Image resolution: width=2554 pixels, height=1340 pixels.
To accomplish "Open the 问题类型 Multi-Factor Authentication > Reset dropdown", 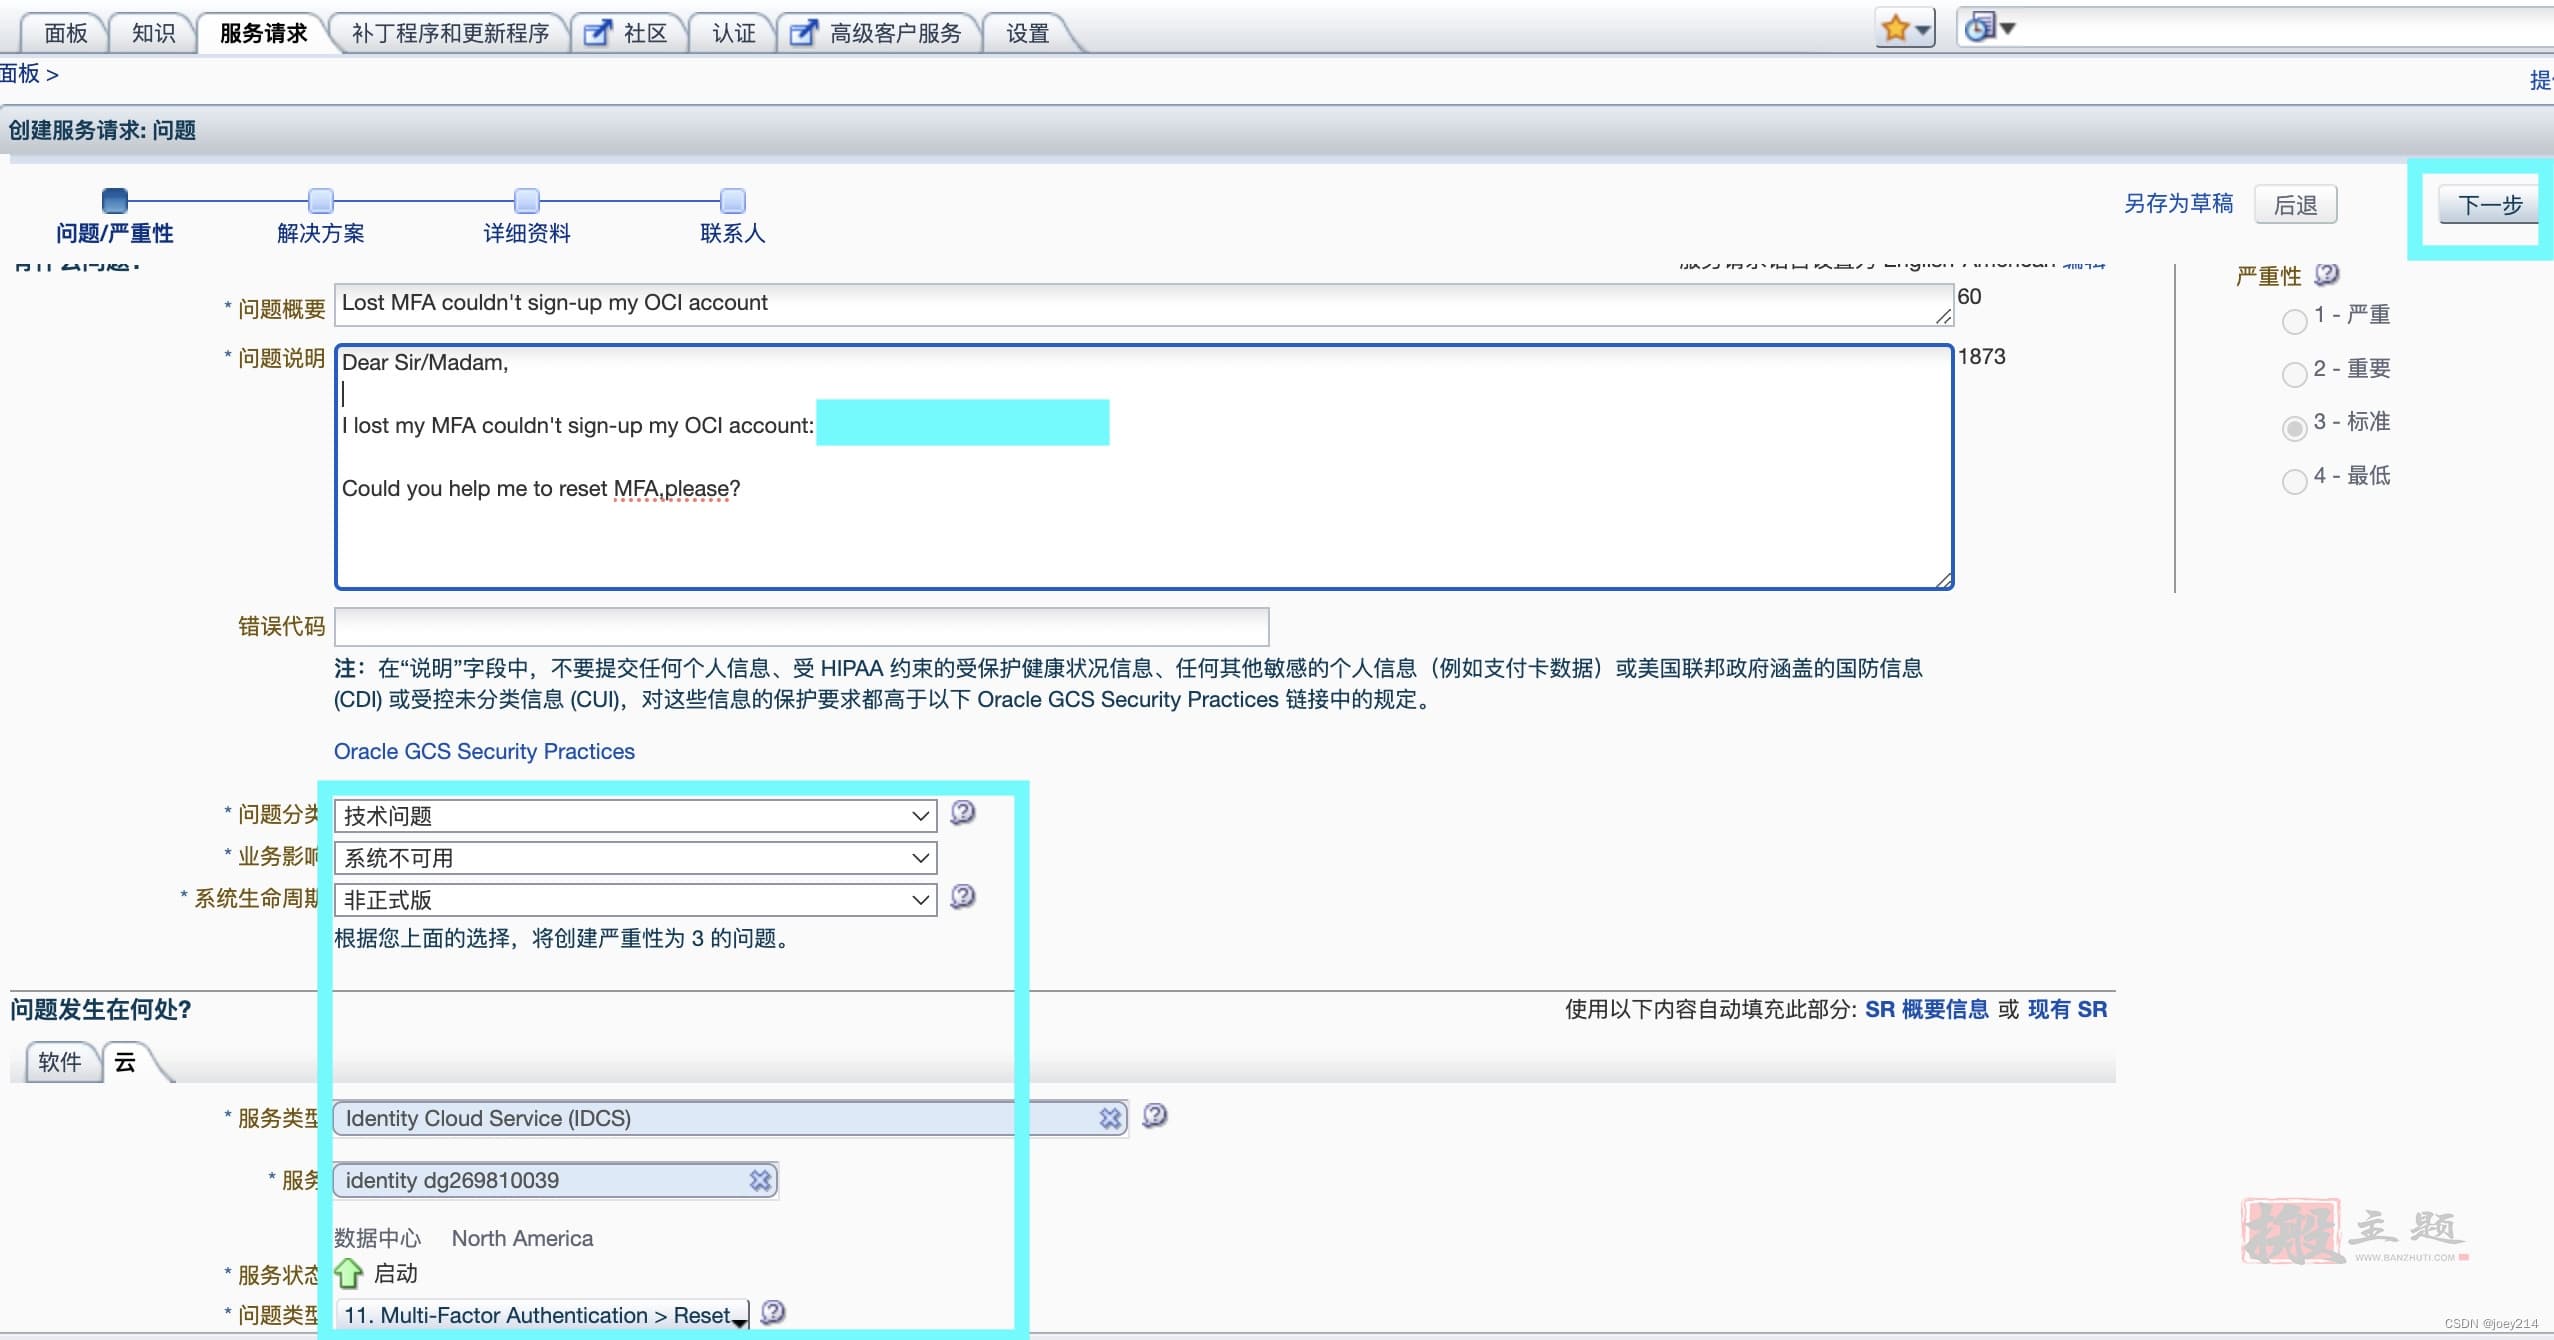I will (x=543, y=1314).
